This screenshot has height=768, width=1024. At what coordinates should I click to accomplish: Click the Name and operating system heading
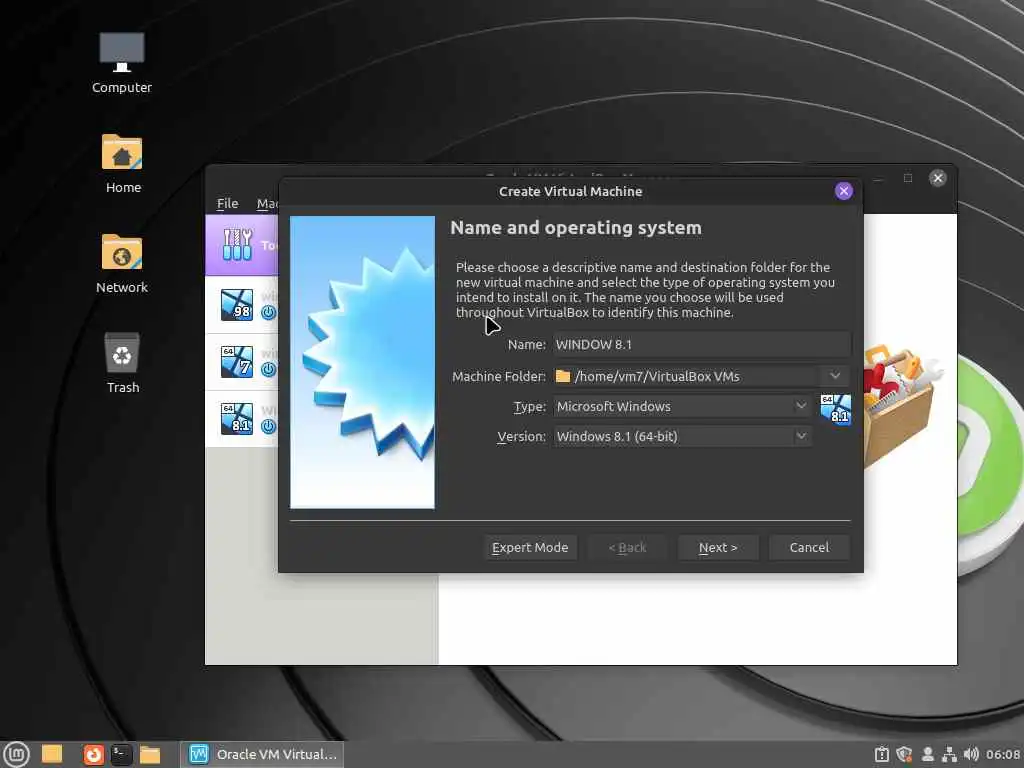(575, 227)
